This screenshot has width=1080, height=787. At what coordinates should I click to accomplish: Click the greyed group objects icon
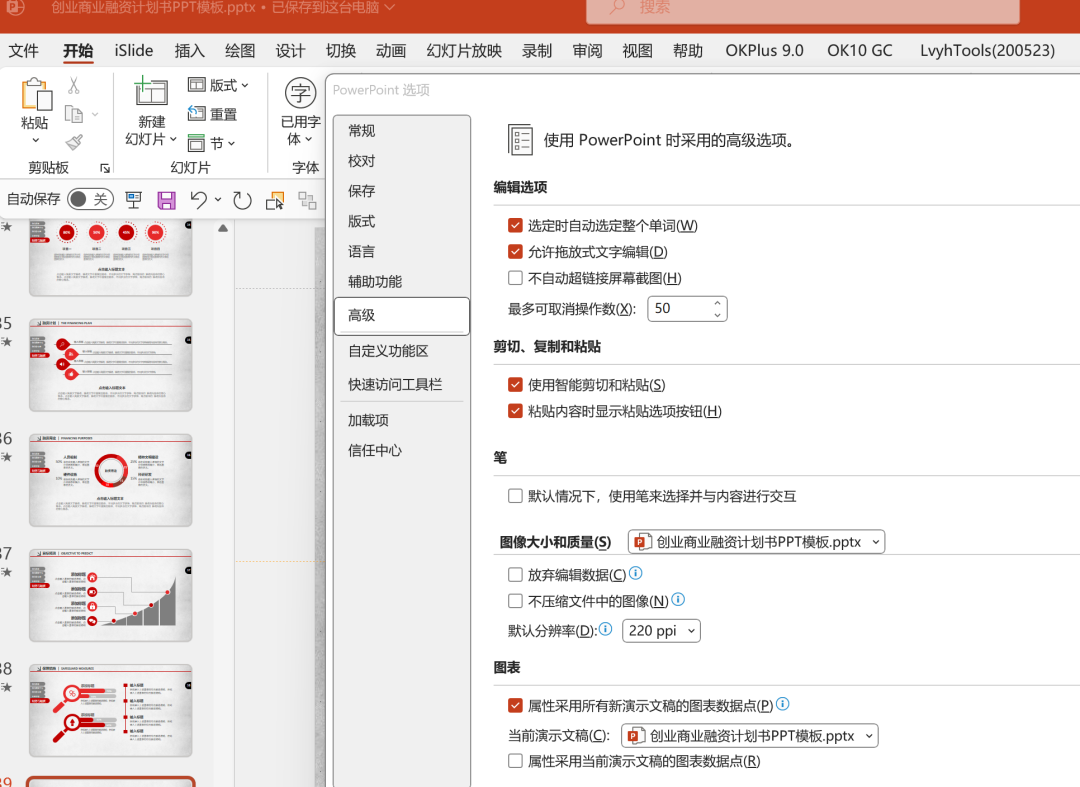(x=307, y=200)
